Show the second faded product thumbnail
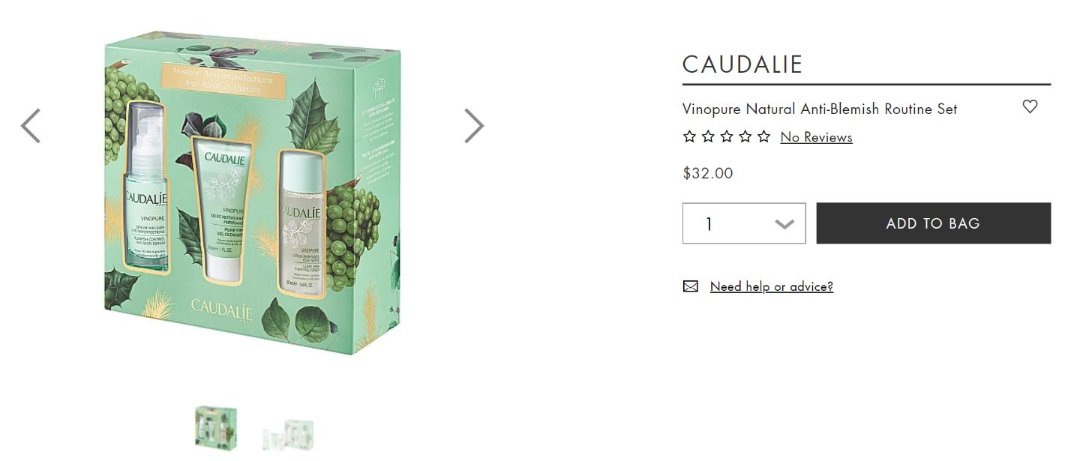The height and width of the screenshot is (461, 1080). click(288, 434)
